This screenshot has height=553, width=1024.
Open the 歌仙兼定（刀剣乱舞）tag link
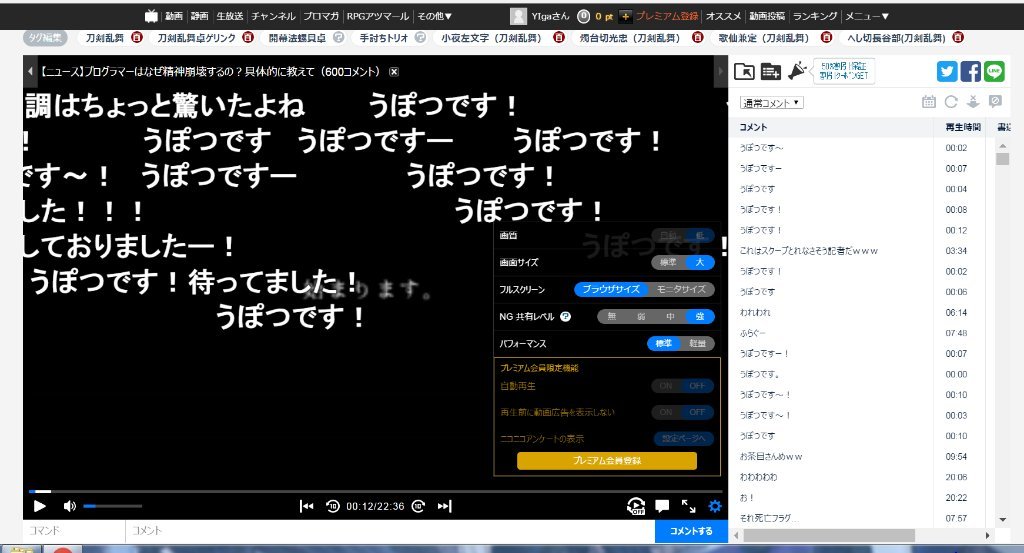(763, 38)
